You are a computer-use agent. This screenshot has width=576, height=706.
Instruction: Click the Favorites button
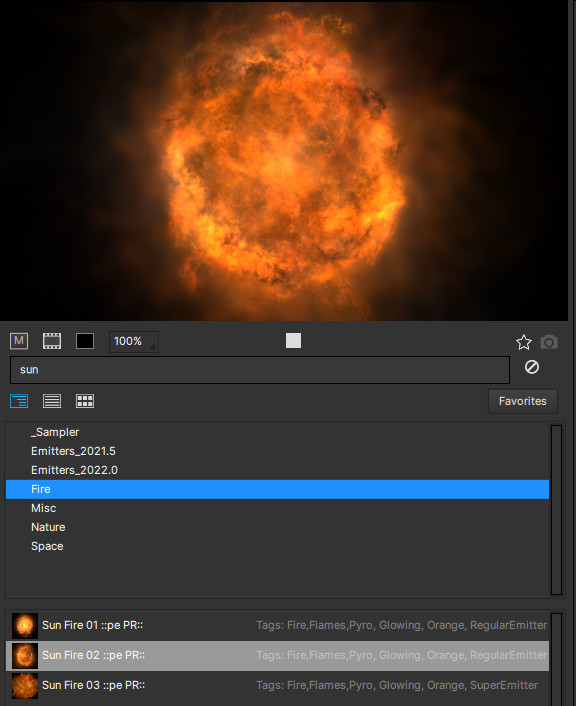click(522, 401)
